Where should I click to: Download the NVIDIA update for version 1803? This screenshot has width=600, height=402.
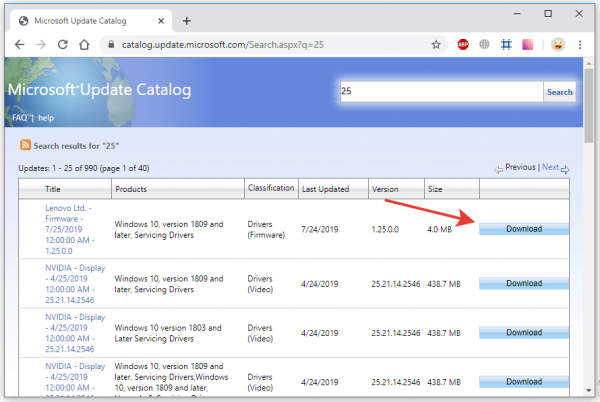524,332
